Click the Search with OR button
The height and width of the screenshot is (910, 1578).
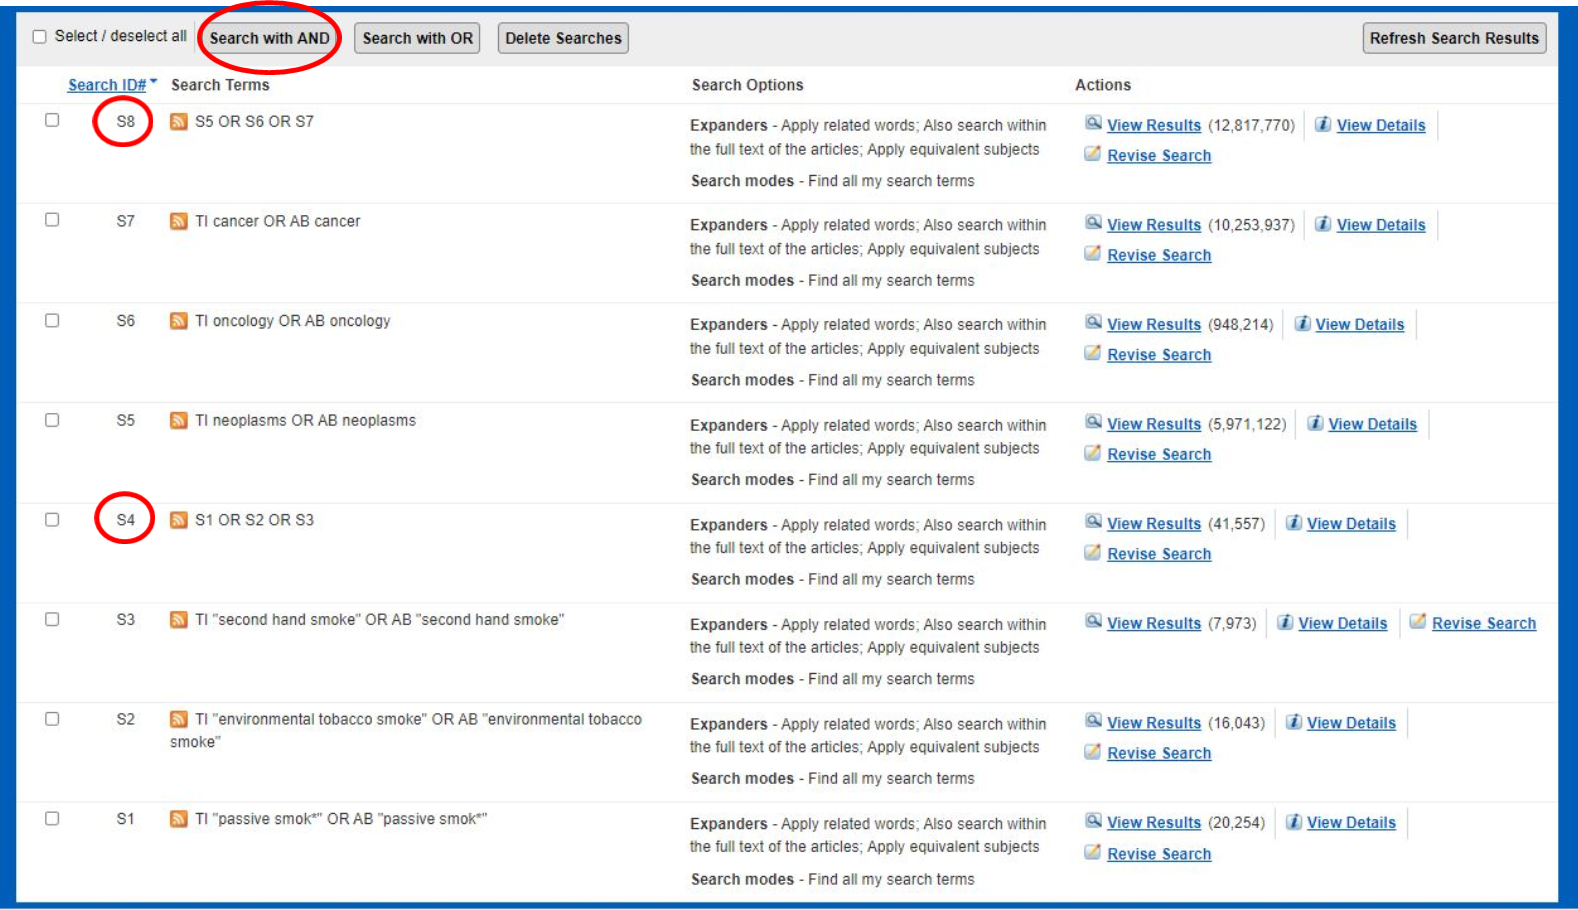coord(417,38)
